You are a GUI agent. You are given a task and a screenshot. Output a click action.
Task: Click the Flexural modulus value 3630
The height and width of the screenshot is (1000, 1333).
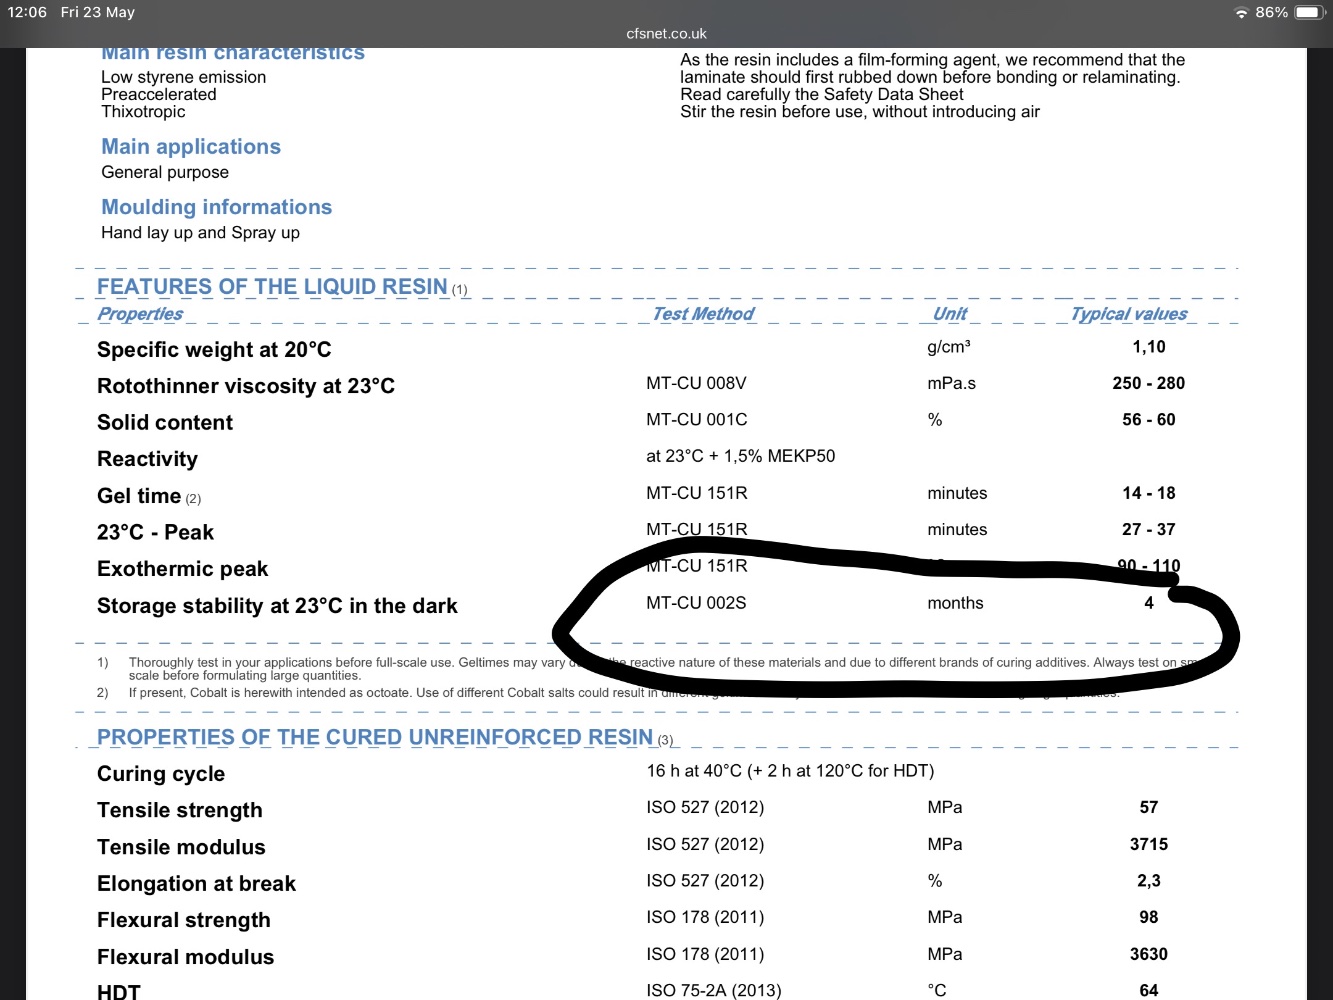[1148, 954]
